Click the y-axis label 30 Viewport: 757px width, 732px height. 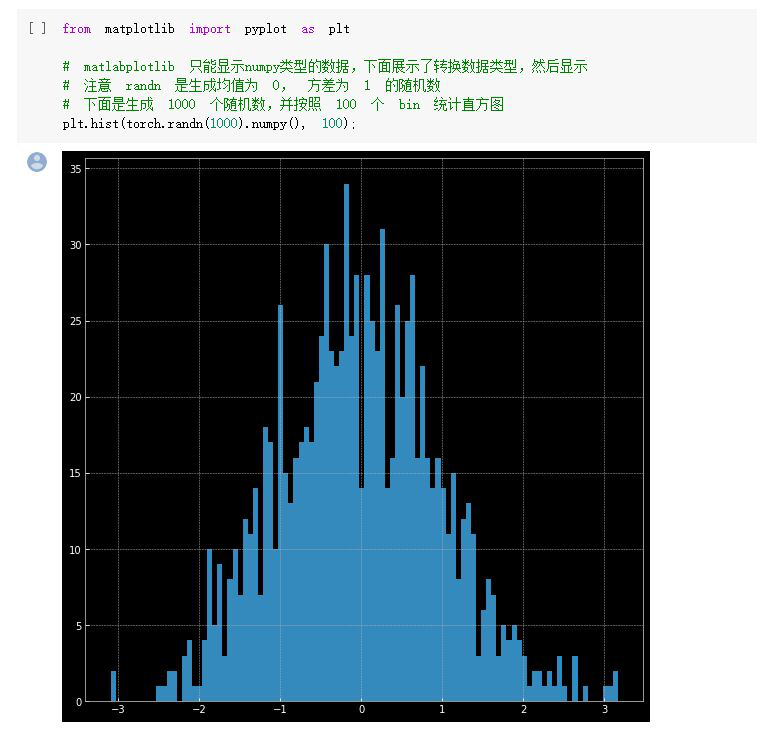[76, 245]
